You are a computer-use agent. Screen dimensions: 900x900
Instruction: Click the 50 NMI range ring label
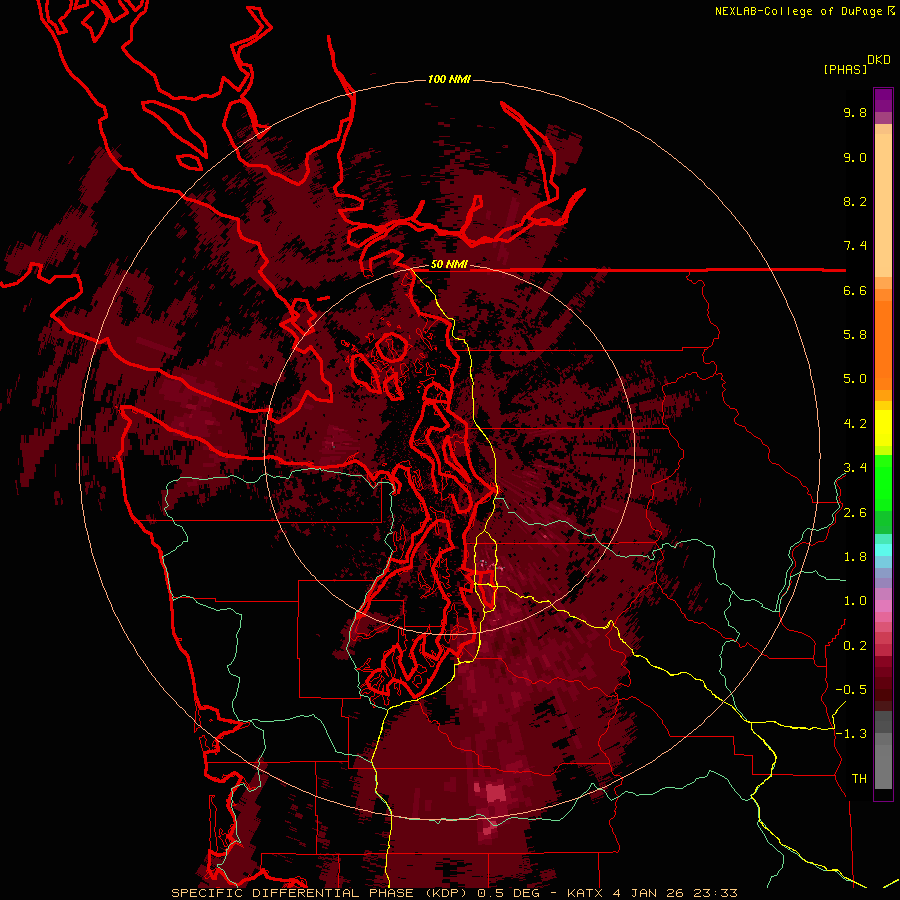click(449, 265)
